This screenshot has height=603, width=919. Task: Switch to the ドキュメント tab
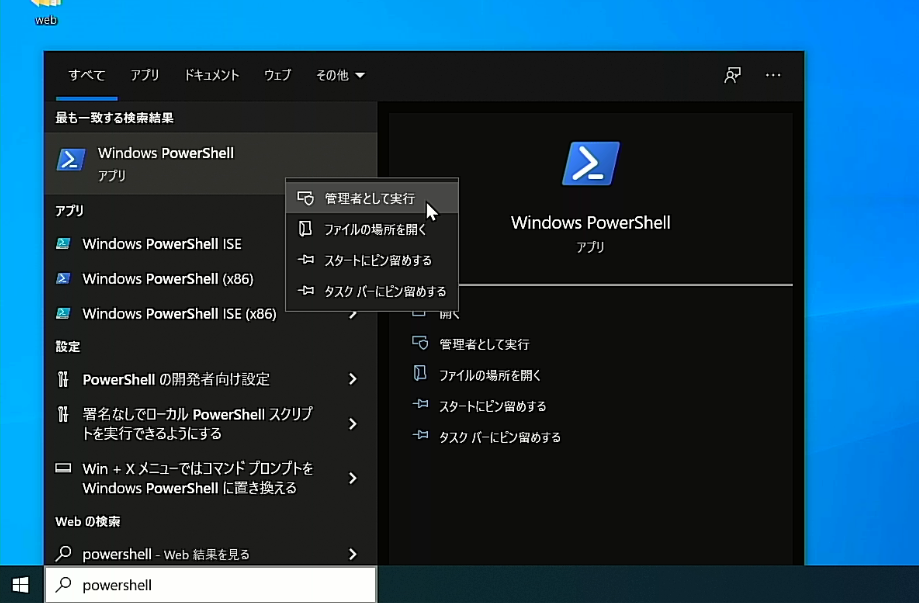(212, 75)
